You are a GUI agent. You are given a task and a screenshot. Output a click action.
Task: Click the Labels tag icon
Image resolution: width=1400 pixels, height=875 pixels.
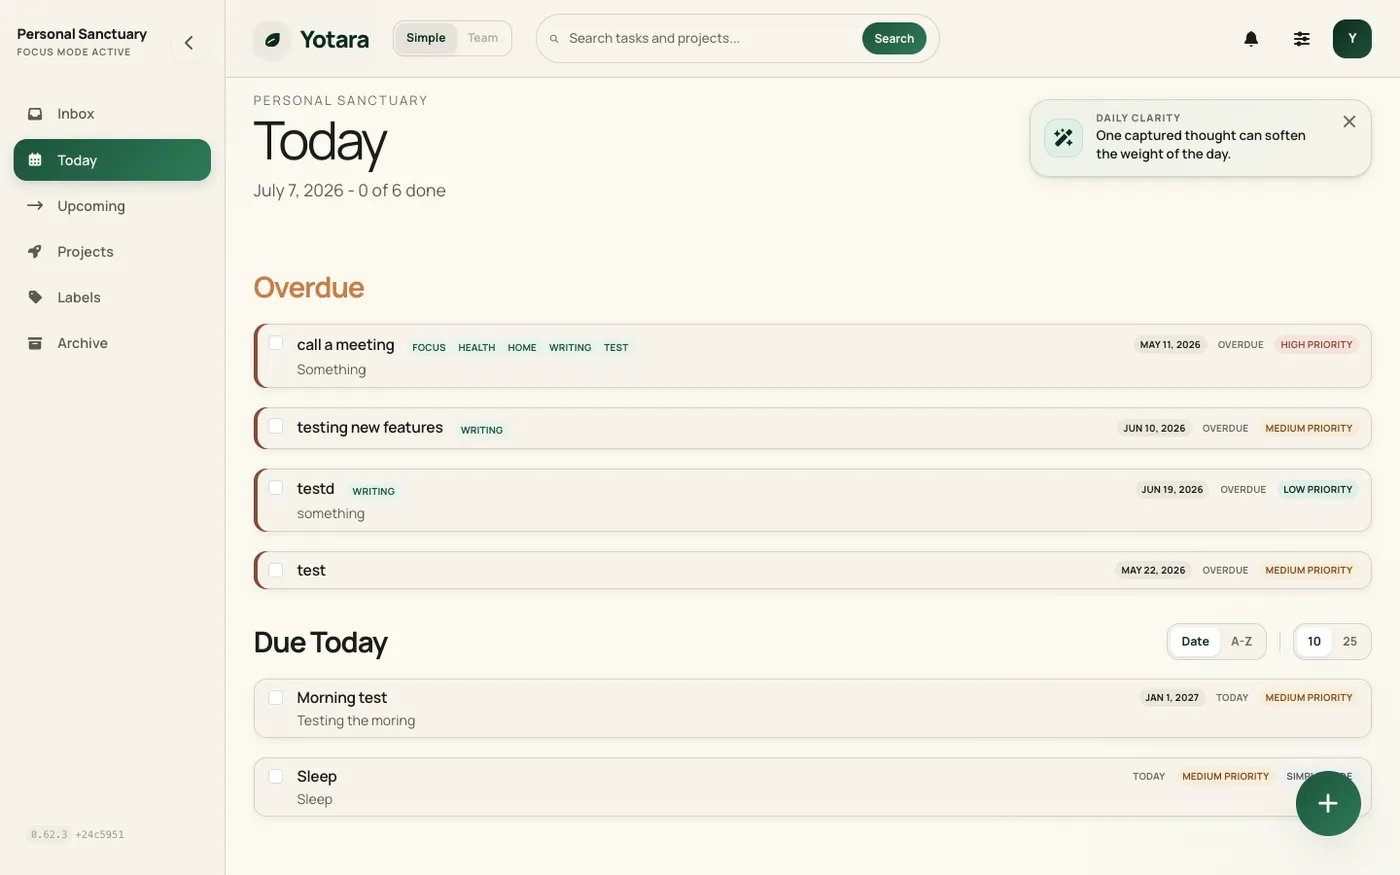35,298
